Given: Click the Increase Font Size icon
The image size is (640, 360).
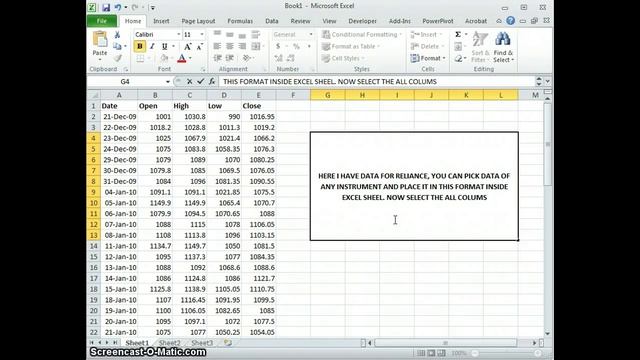Looking at the screenshot, I should [187, 47].
